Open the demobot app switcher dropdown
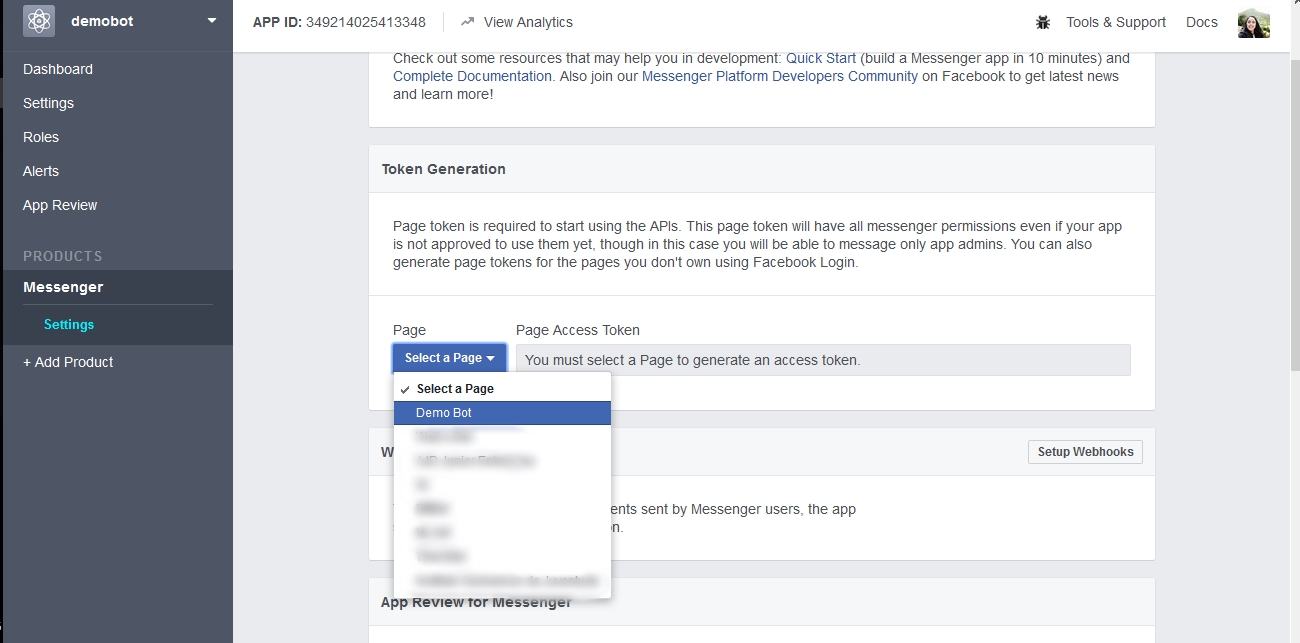The image size is (1300, 643). (x=211, y=21)
